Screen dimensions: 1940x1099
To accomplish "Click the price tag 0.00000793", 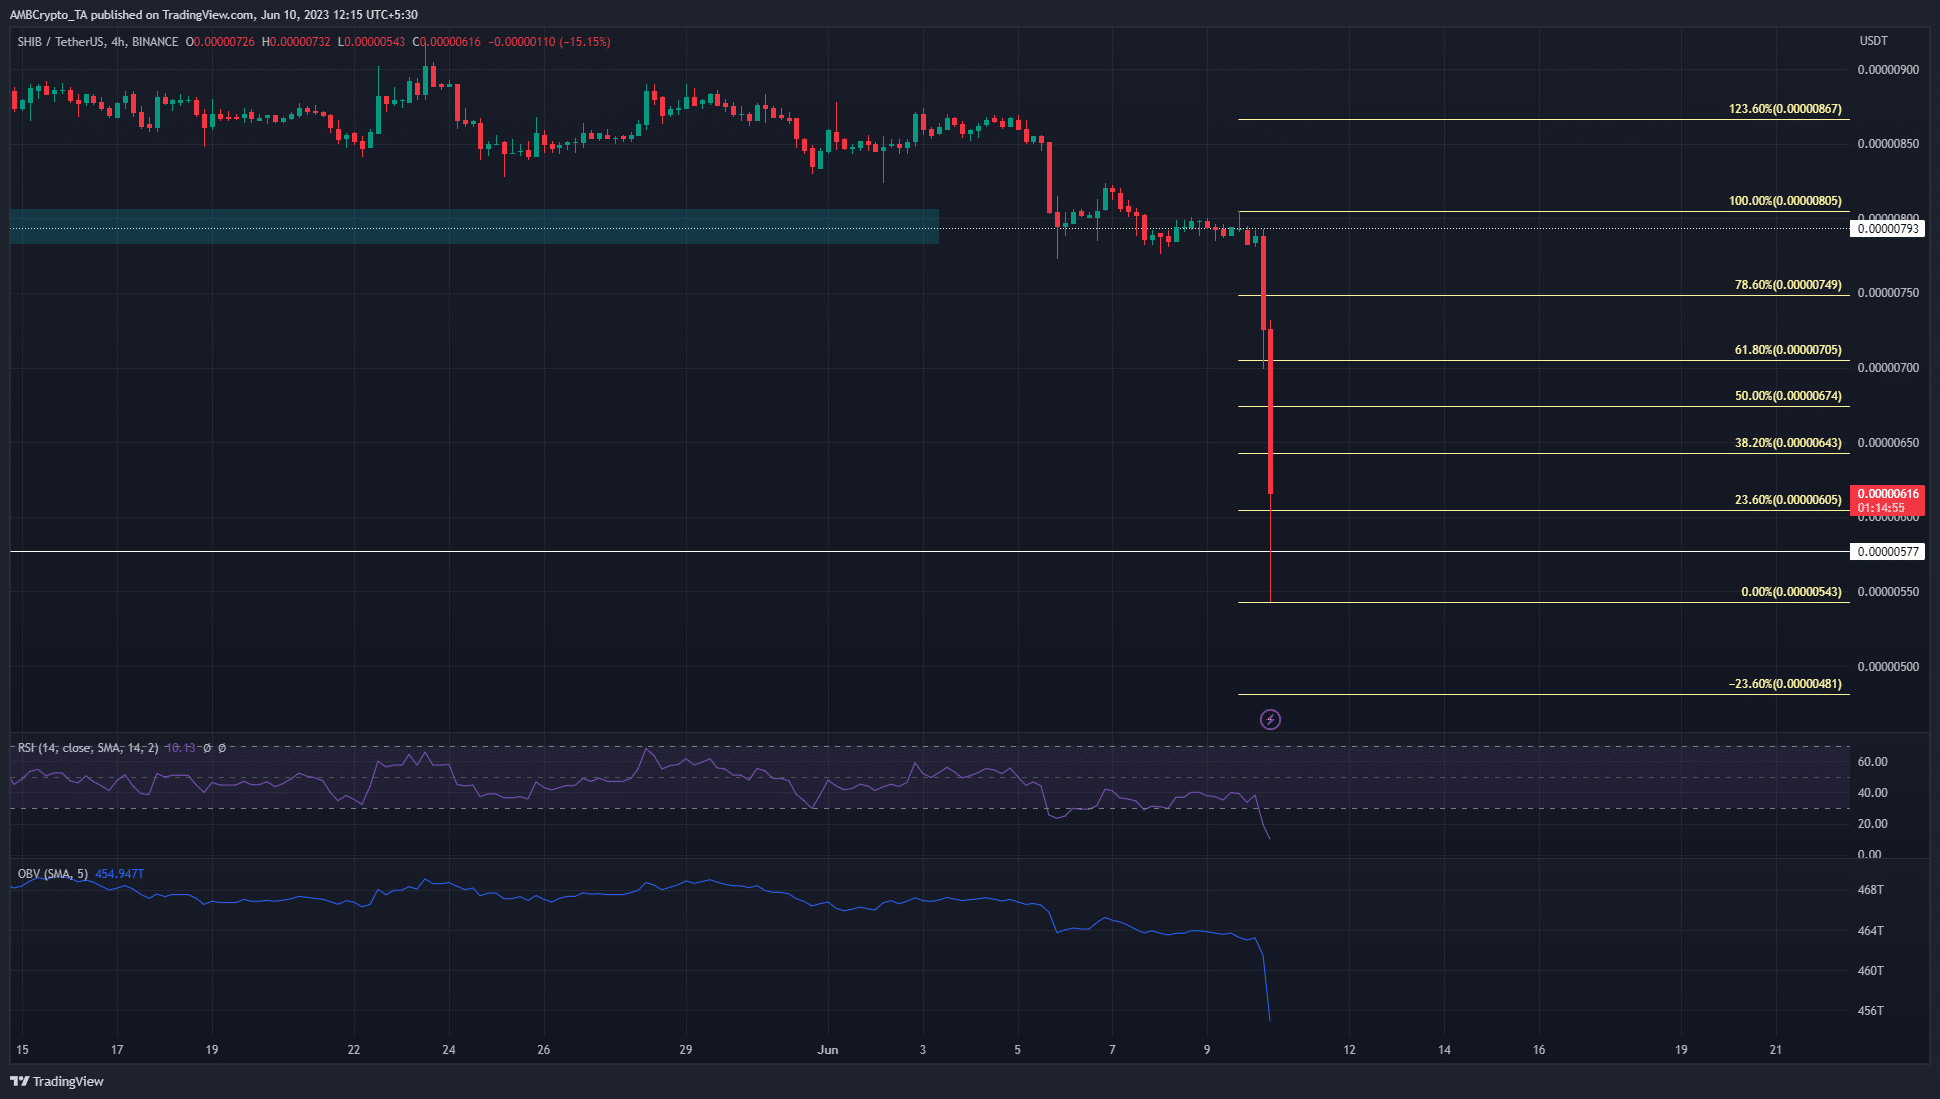I will tap(1887, 229).
